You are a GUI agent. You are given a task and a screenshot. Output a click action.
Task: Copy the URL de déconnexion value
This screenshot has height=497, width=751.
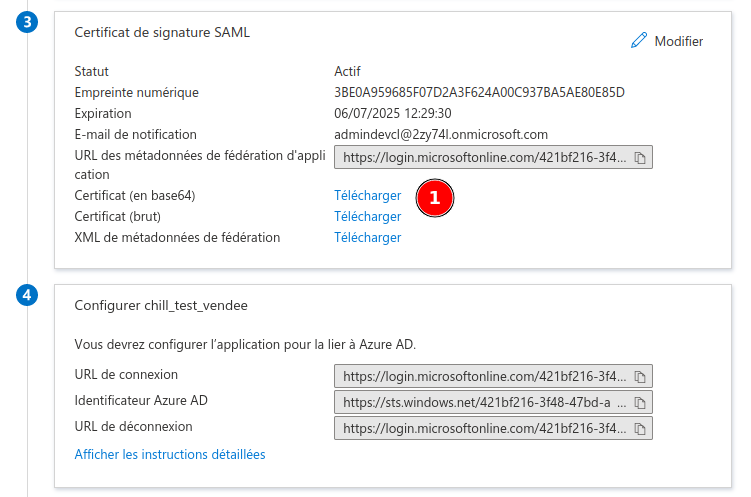(640, 428)
